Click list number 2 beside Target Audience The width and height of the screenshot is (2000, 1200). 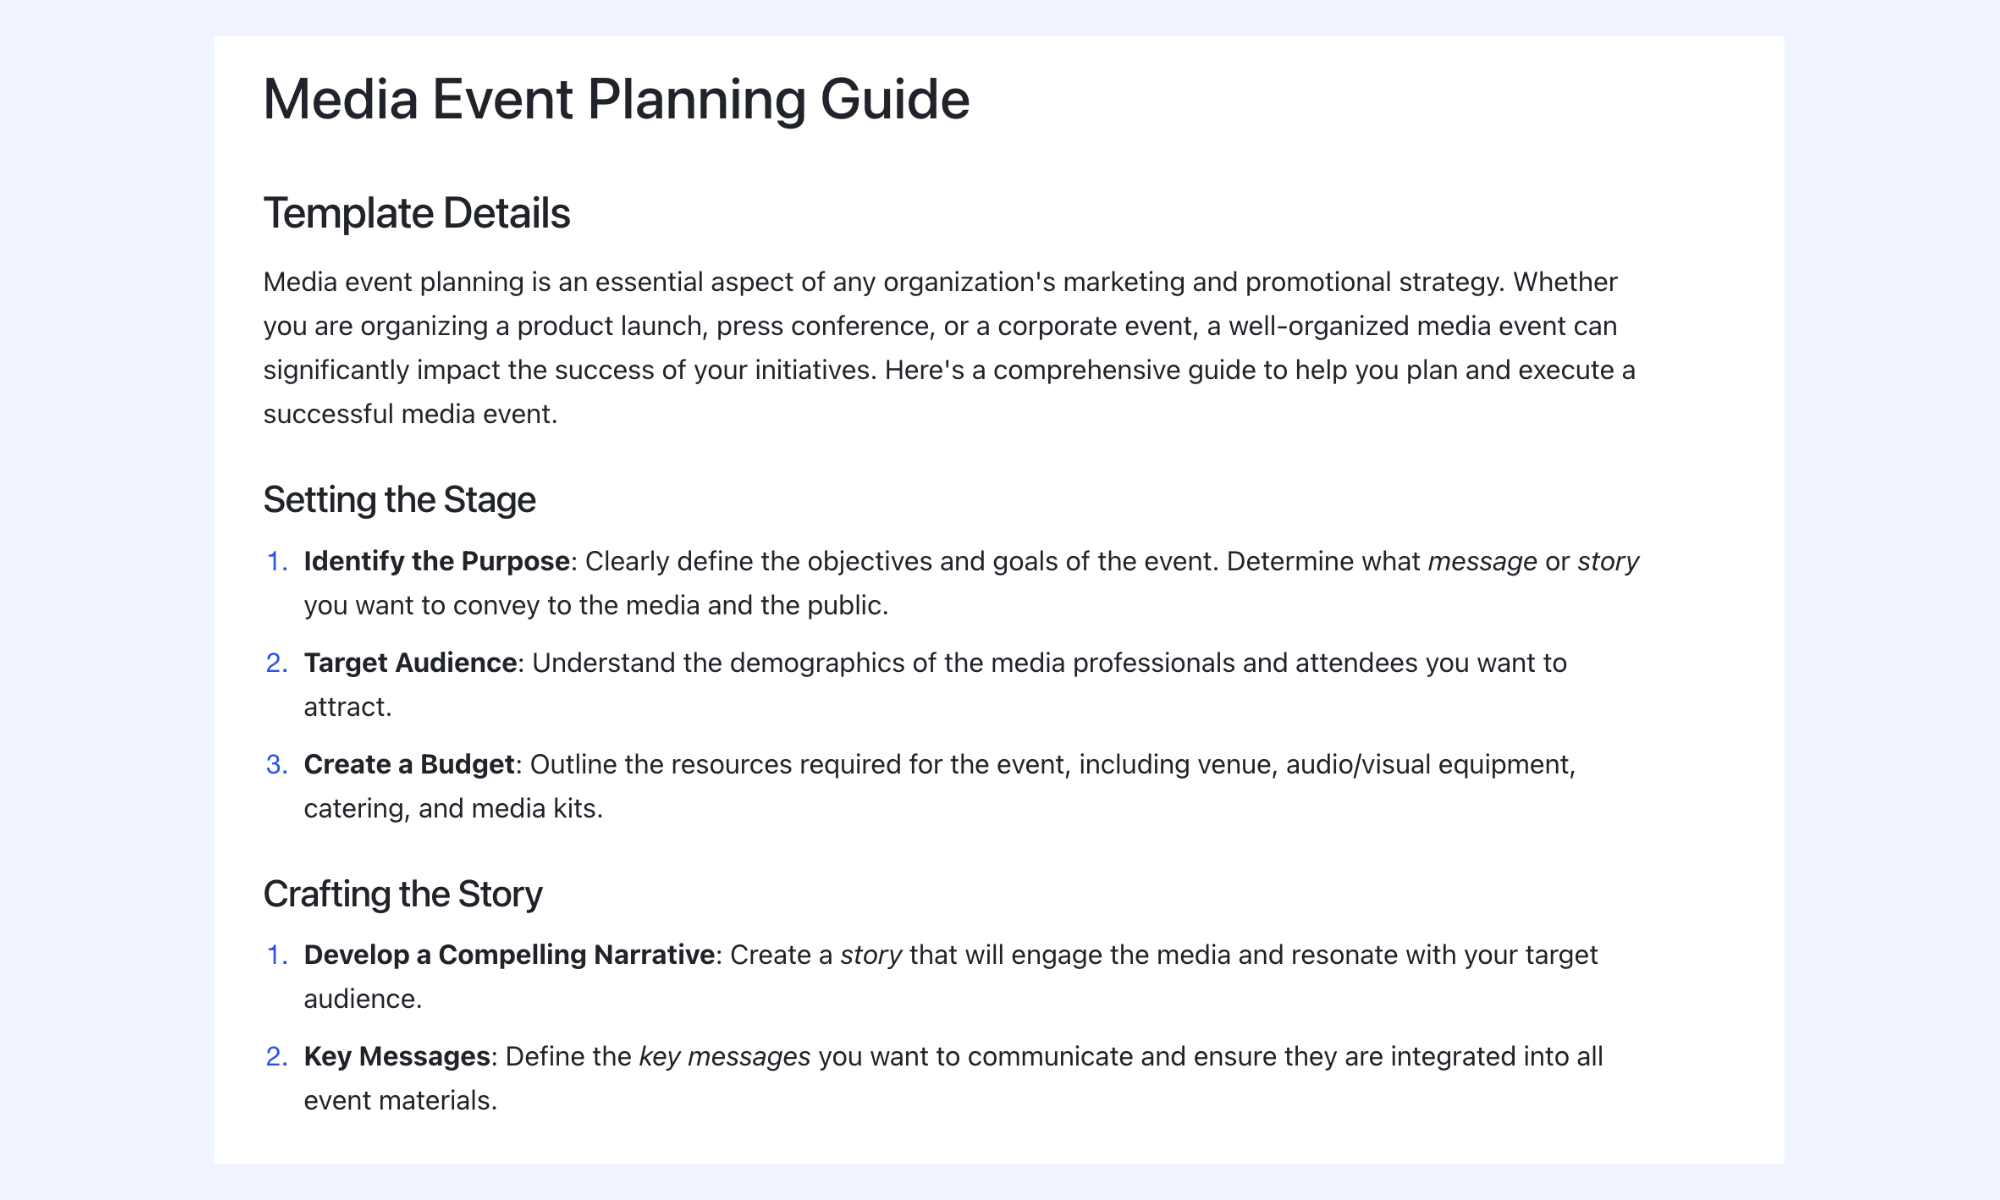click(276, 663)
